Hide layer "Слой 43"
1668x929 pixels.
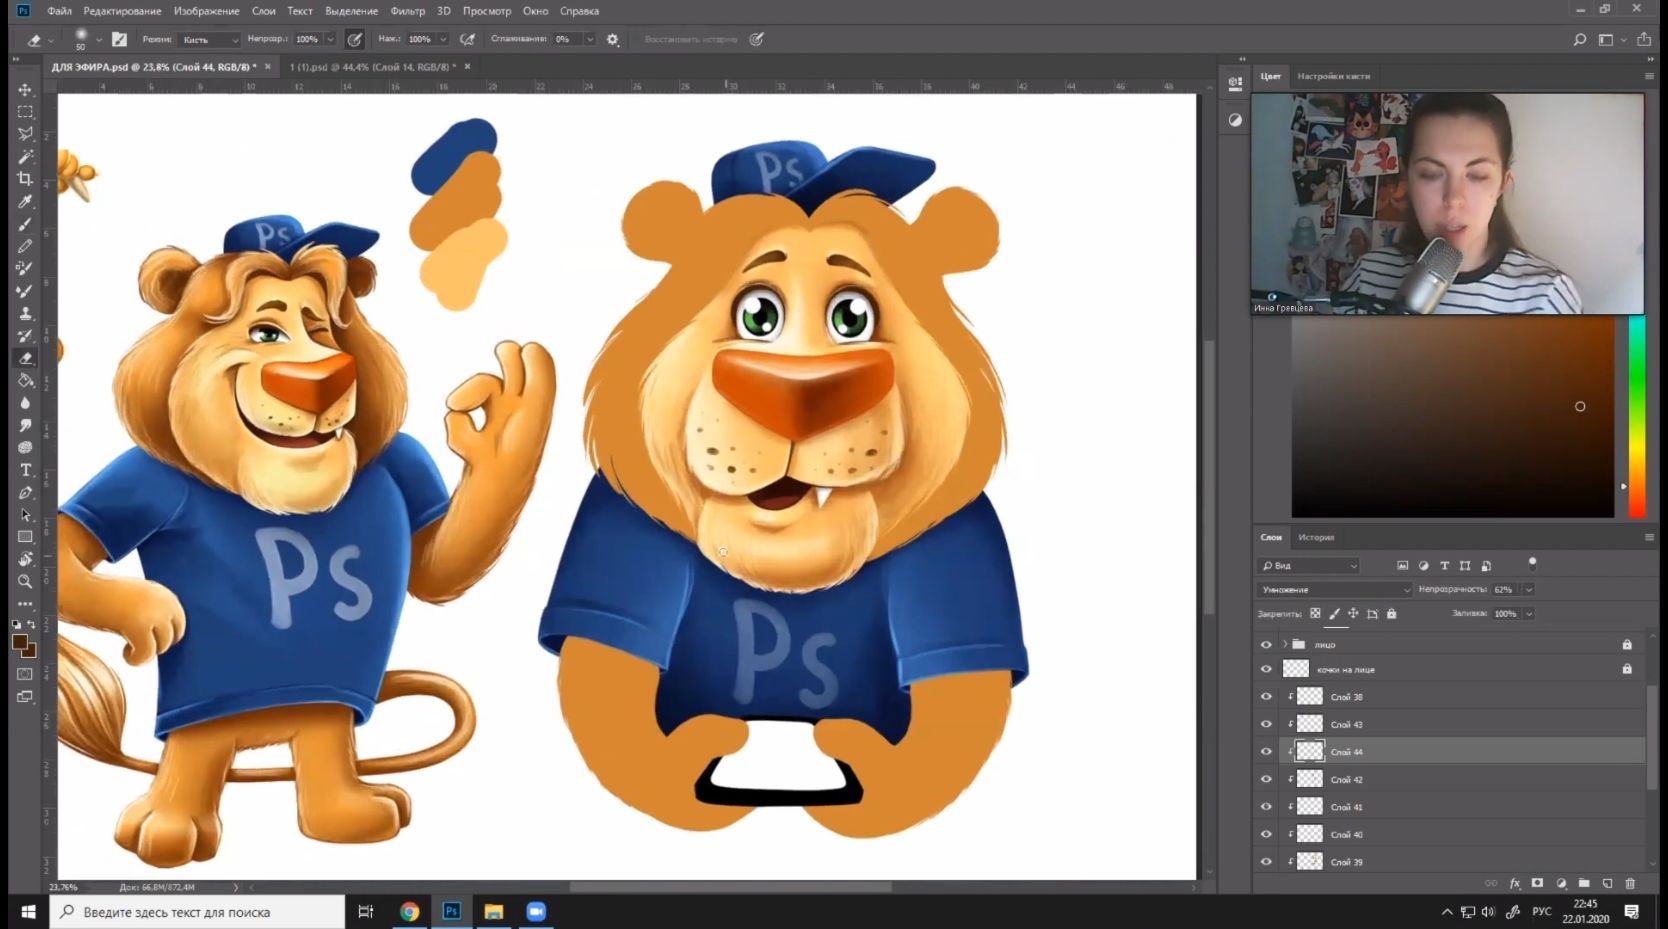coord(1266,724)
